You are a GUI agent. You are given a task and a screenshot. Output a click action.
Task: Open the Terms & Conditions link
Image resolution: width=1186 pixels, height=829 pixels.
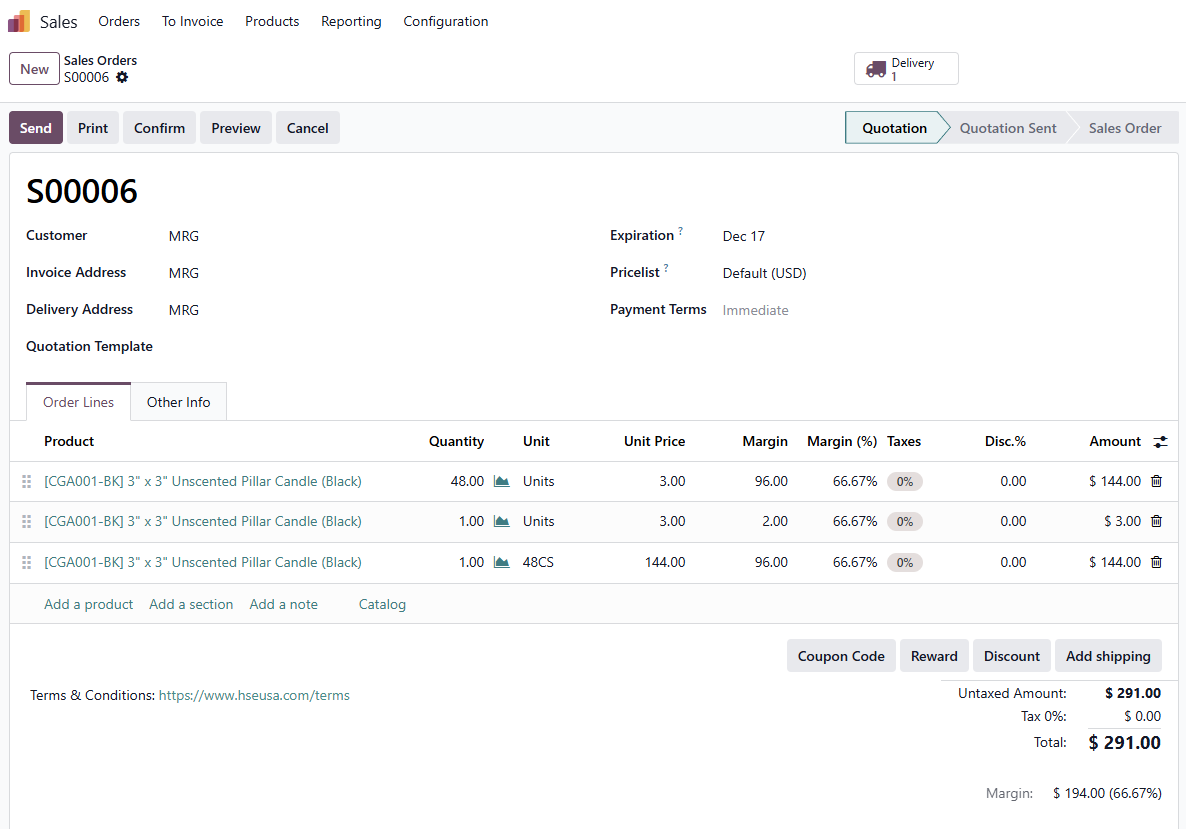click(x=254, y=695)
